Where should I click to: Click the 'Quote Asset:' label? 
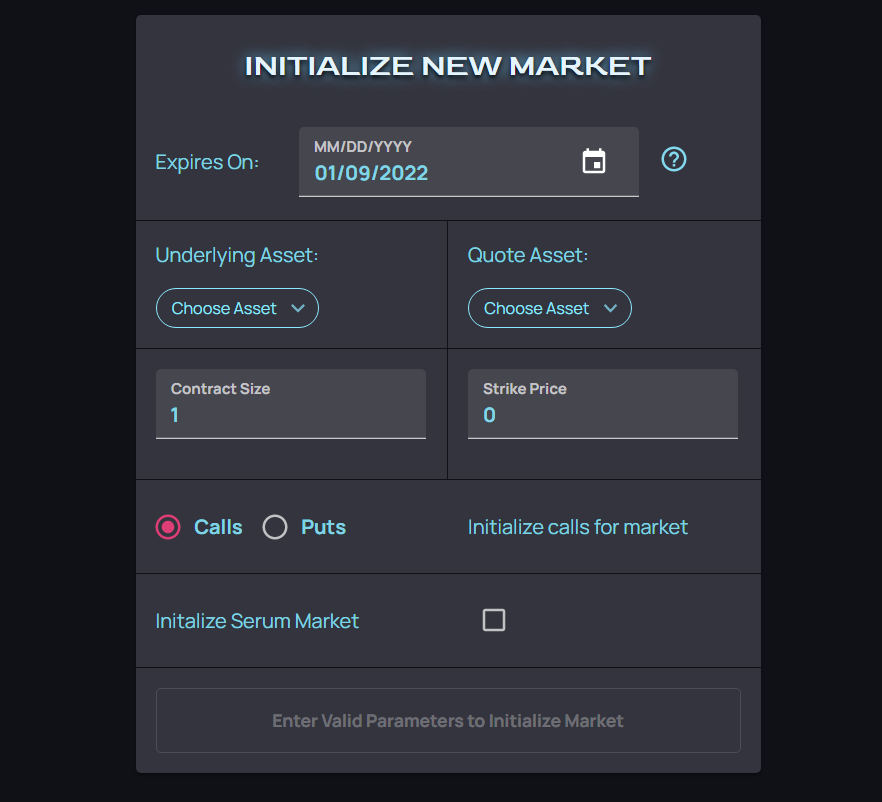pyautogui.click(x=528, y=255)
